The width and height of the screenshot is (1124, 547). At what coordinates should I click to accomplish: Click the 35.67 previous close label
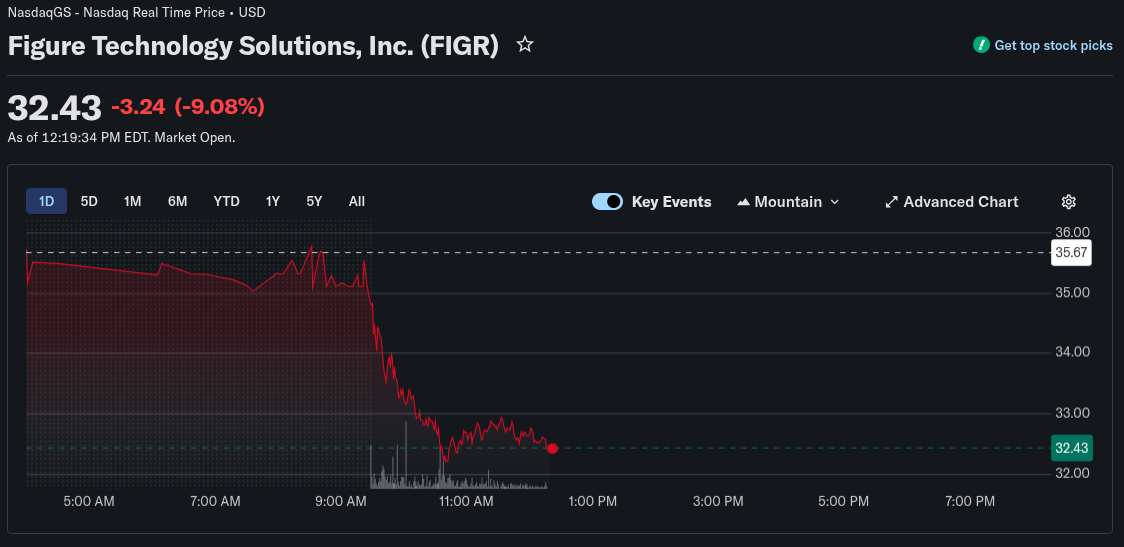pos(1071,252)
